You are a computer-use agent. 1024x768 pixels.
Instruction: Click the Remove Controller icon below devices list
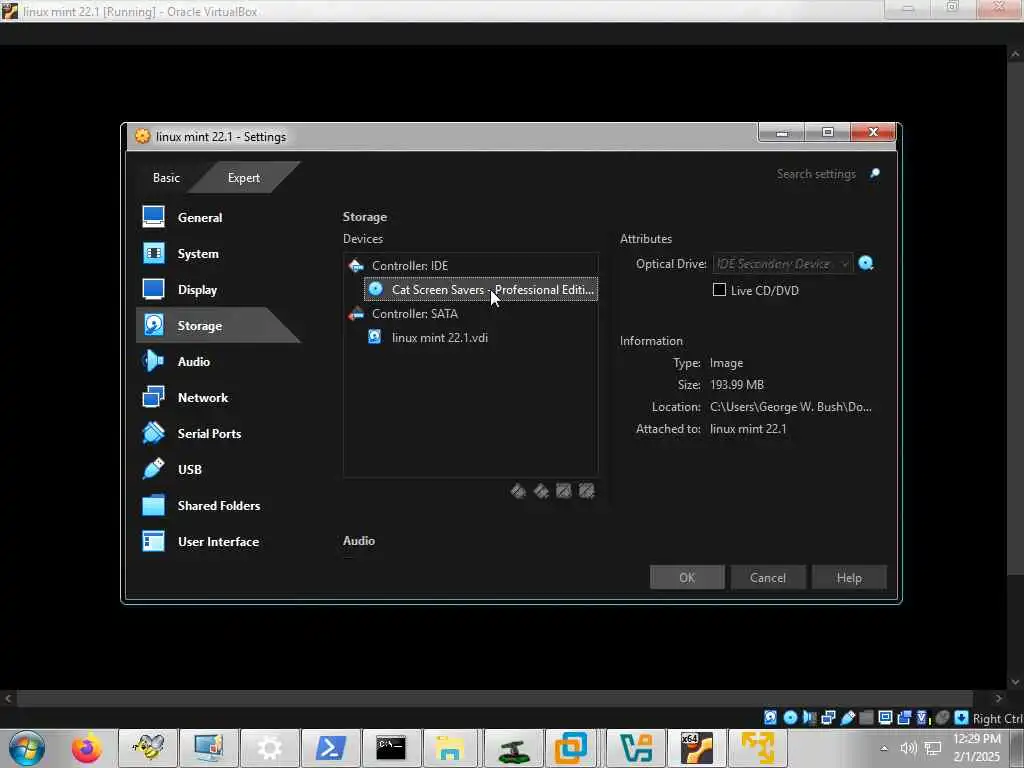[541, 491]
